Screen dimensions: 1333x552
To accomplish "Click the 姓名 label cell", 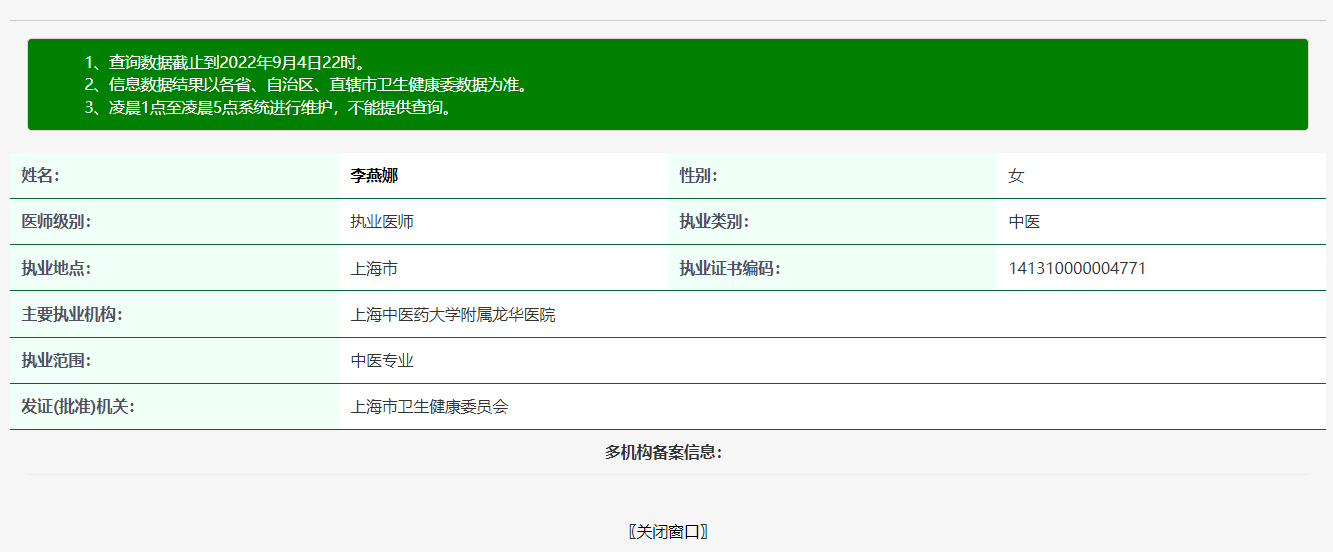I will 175,176.
